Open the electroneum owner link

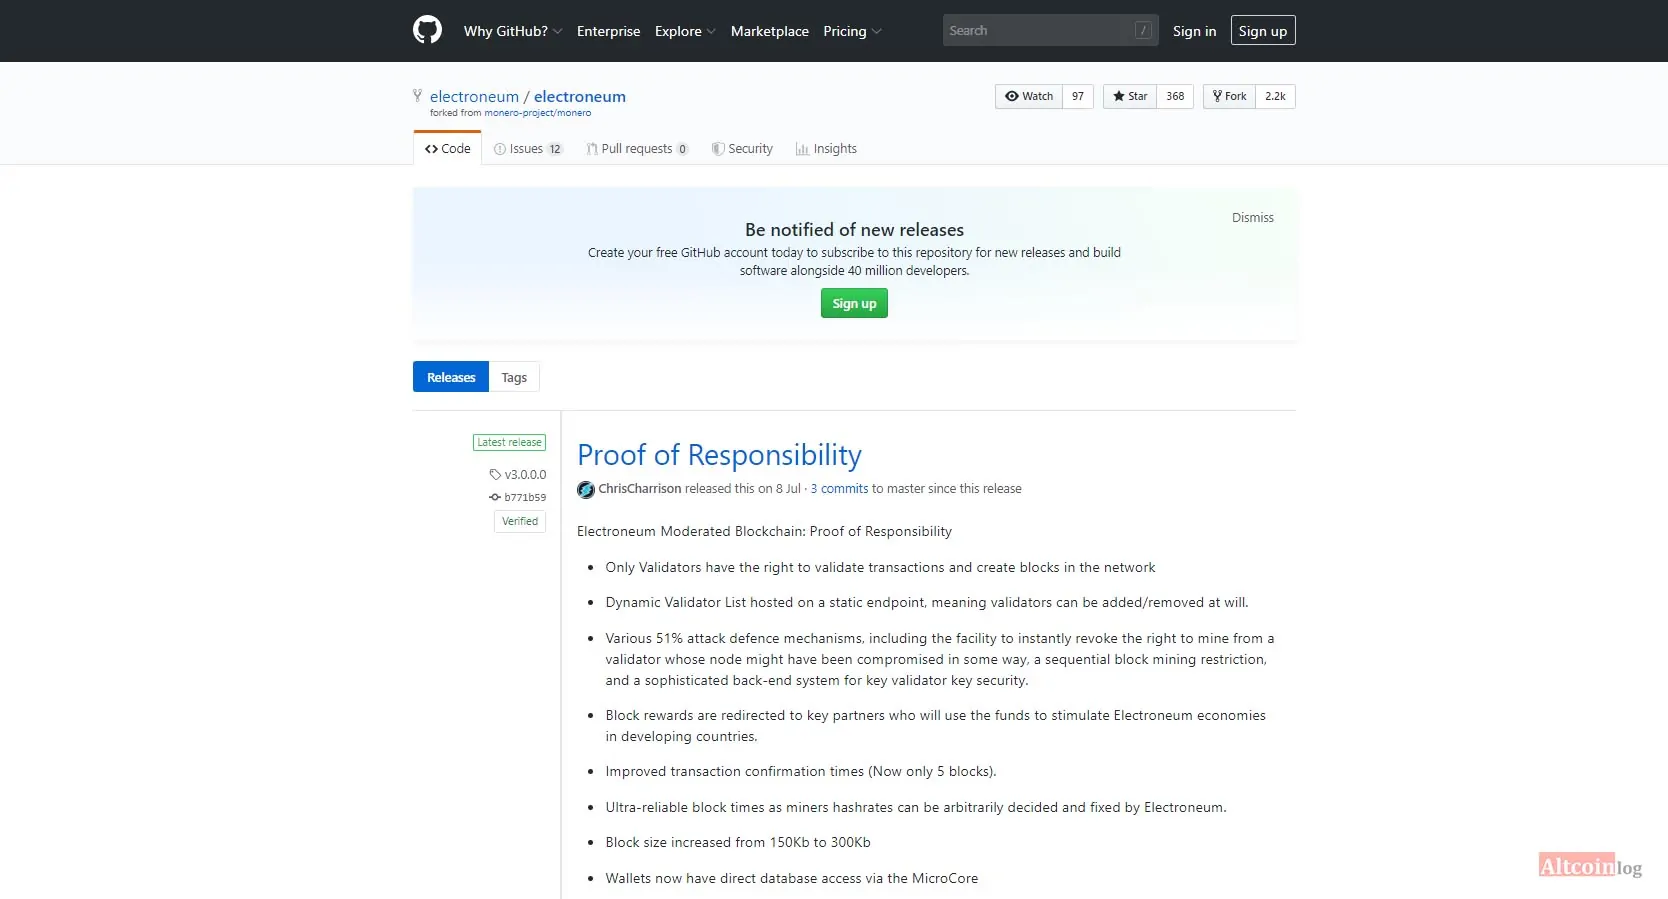click(474, 96)
